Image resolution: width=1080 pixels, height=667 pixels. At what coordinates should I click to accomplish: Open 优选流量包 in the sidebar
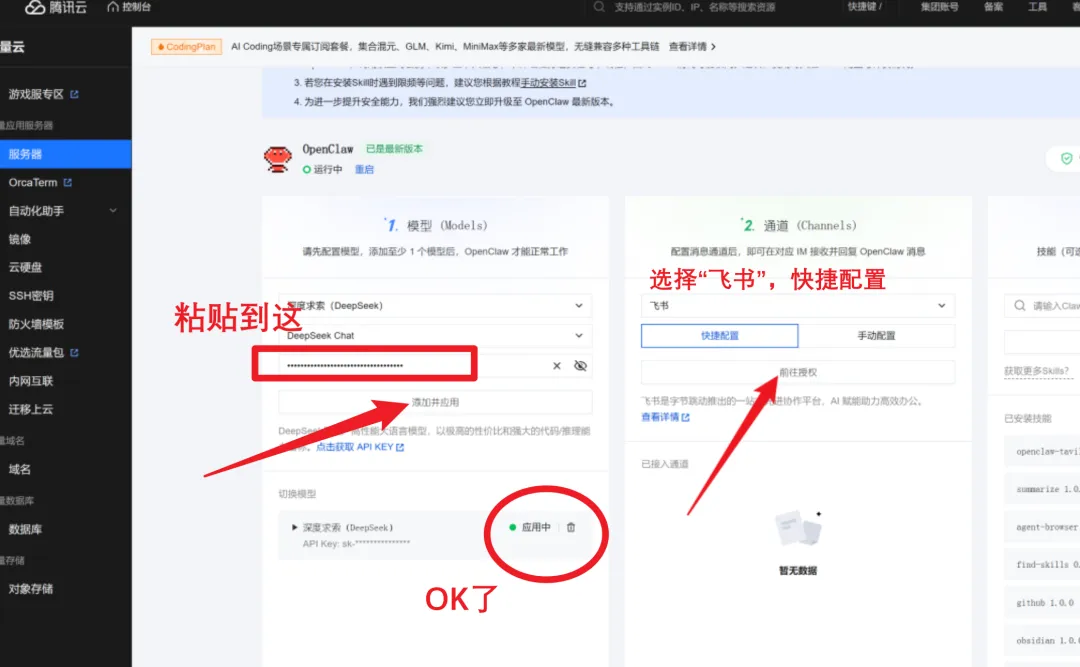pos(36,352)
